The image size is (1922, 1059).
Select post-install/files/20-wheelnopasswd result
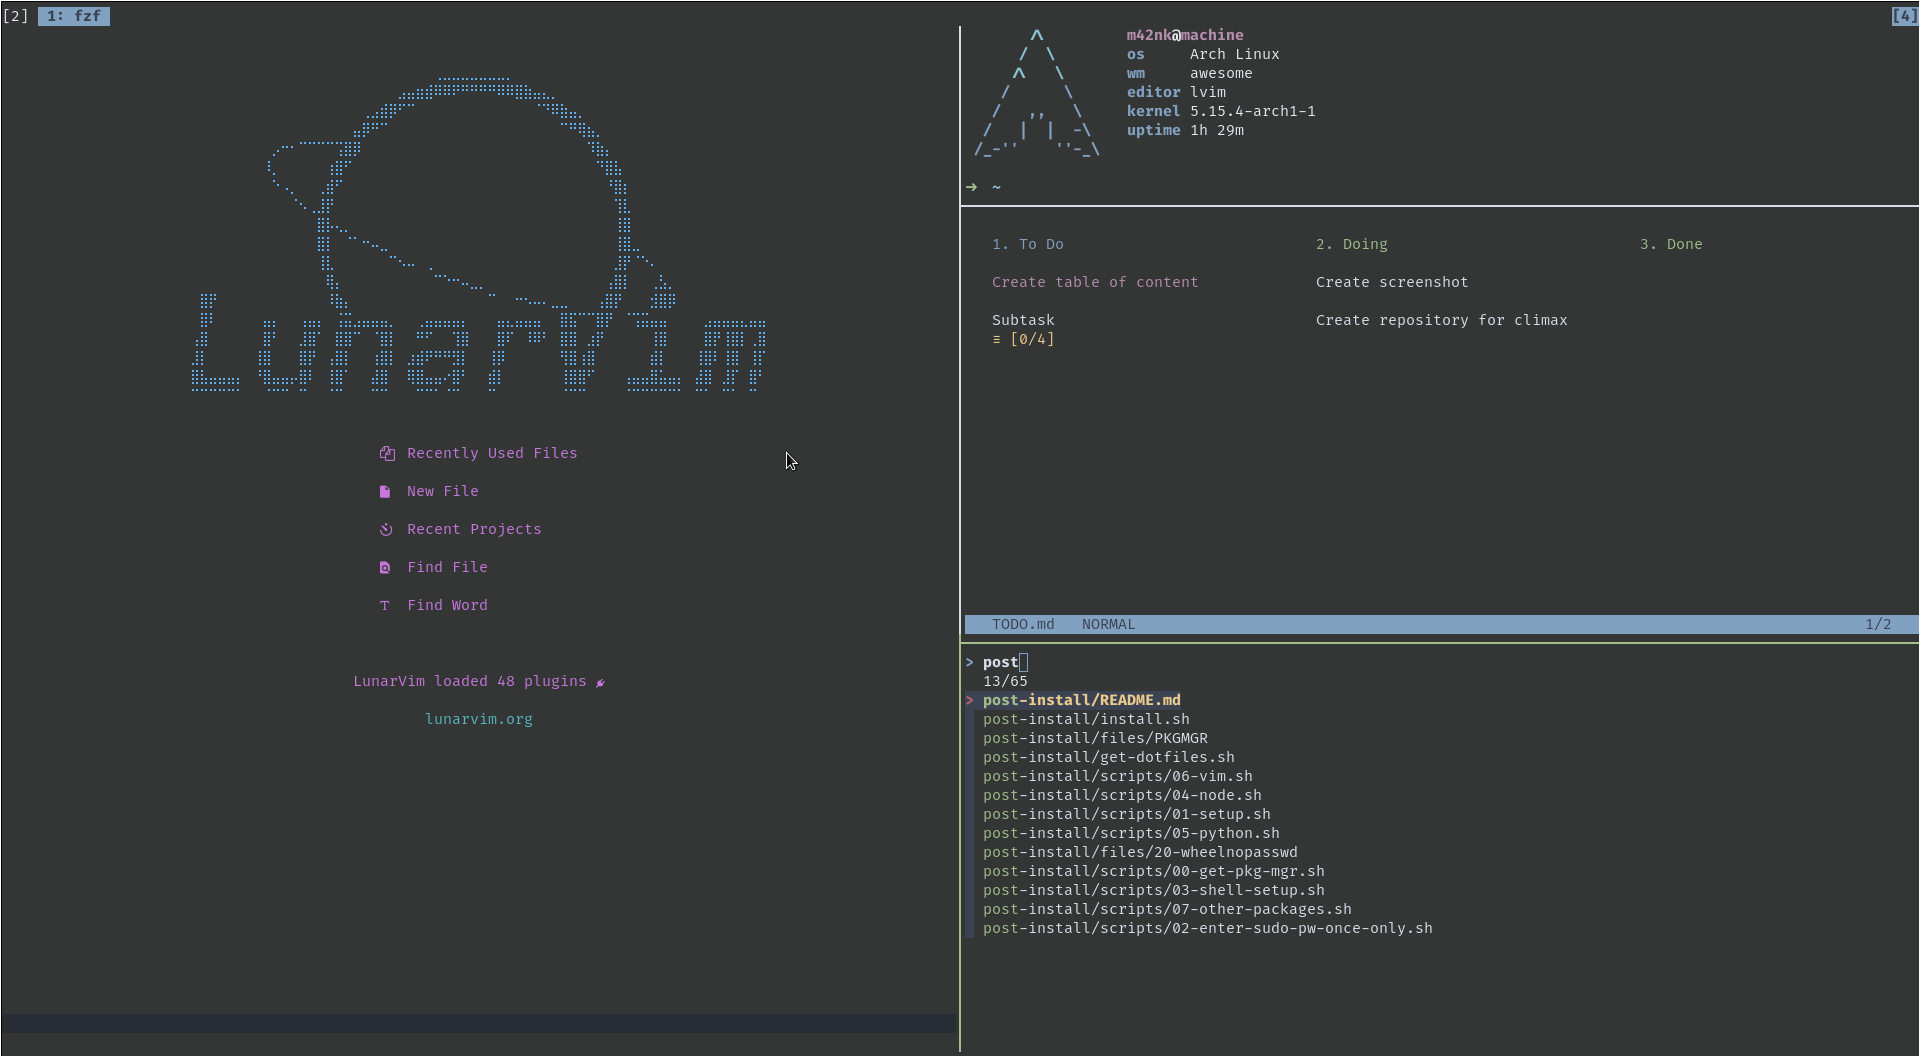pyautogui.click(x=1140, y=853)
